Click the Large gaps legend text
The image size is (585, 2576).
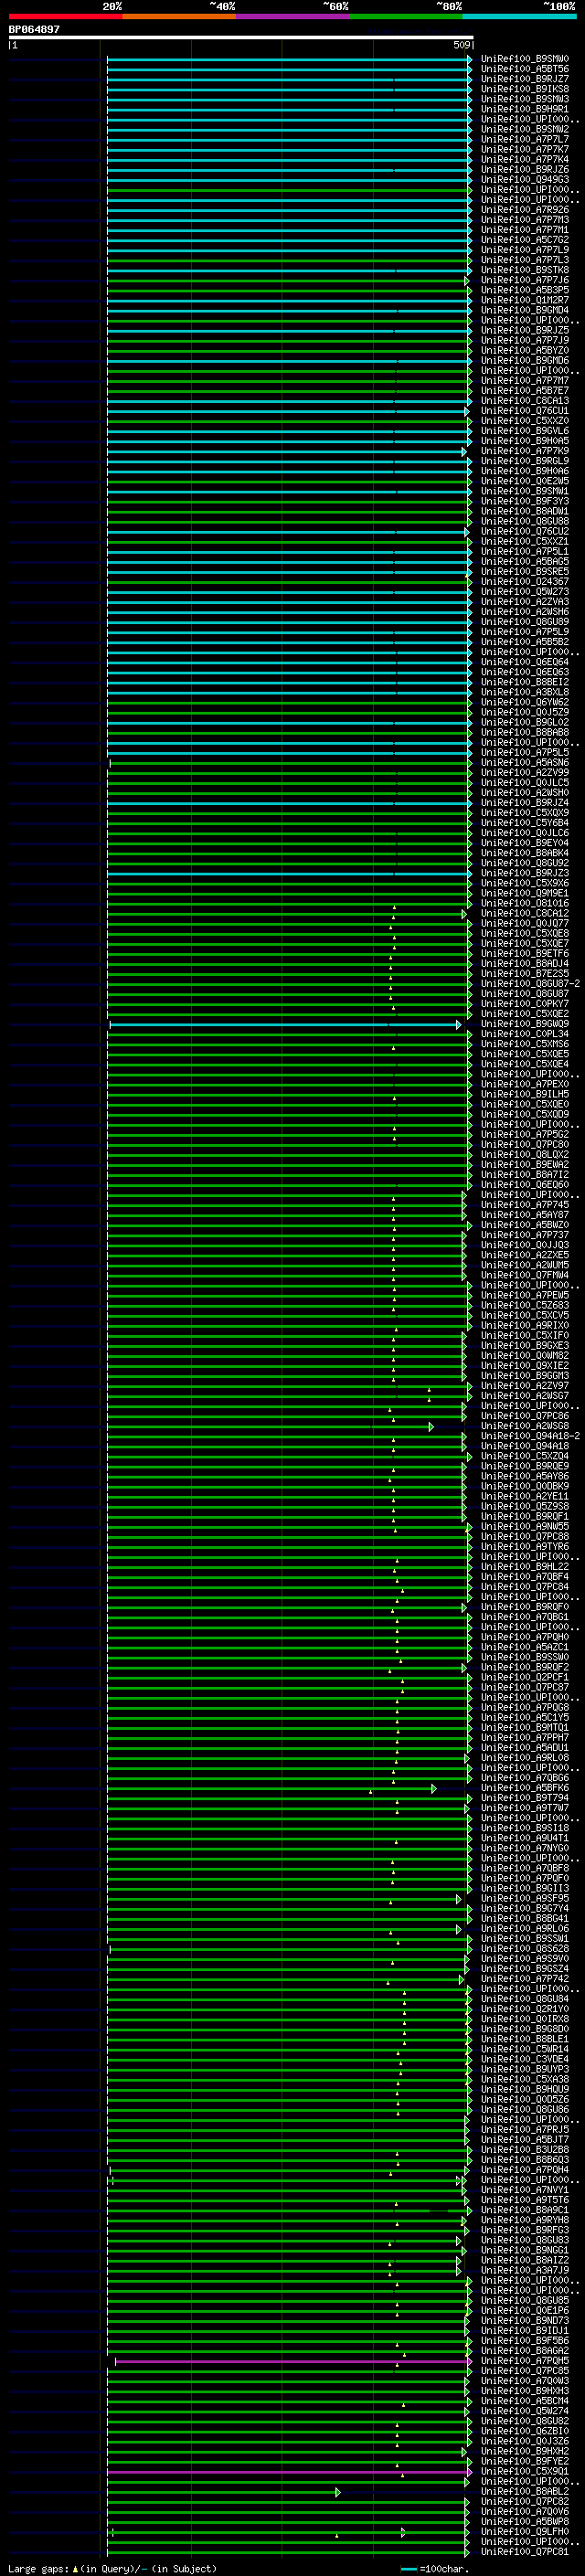[x=112, y=2569]
